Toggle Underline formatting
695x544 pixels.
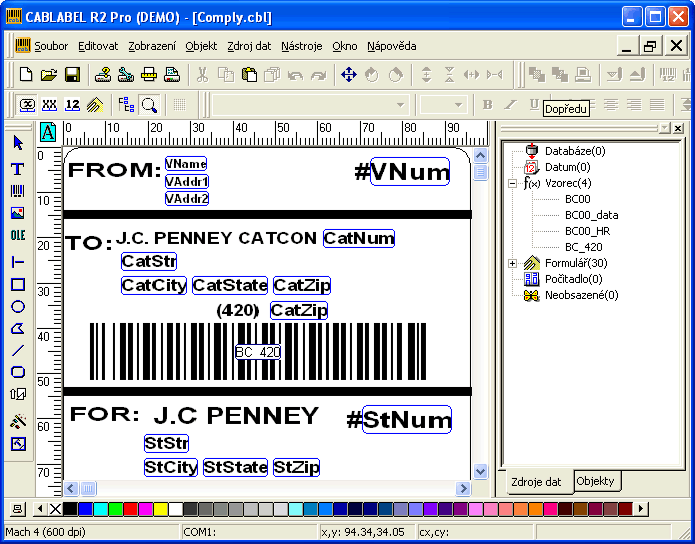(534, 104)
